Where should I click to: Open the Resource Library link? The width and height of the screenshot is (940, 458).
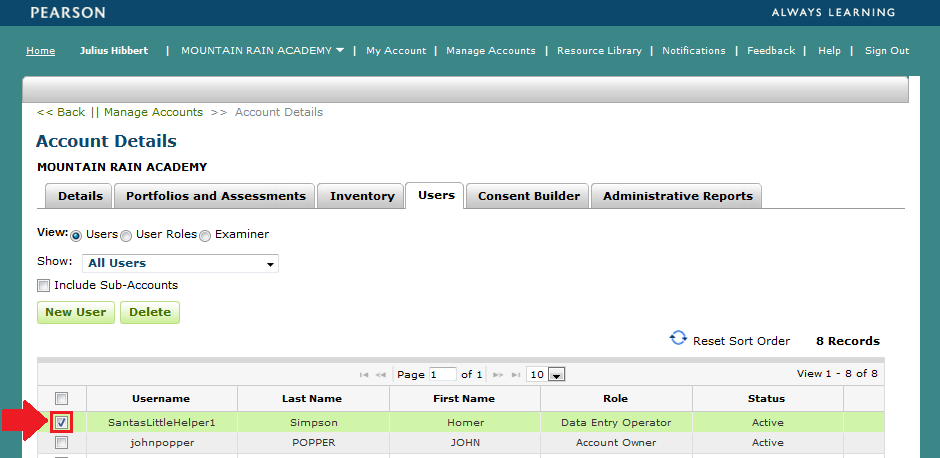(x=599, y=51)
